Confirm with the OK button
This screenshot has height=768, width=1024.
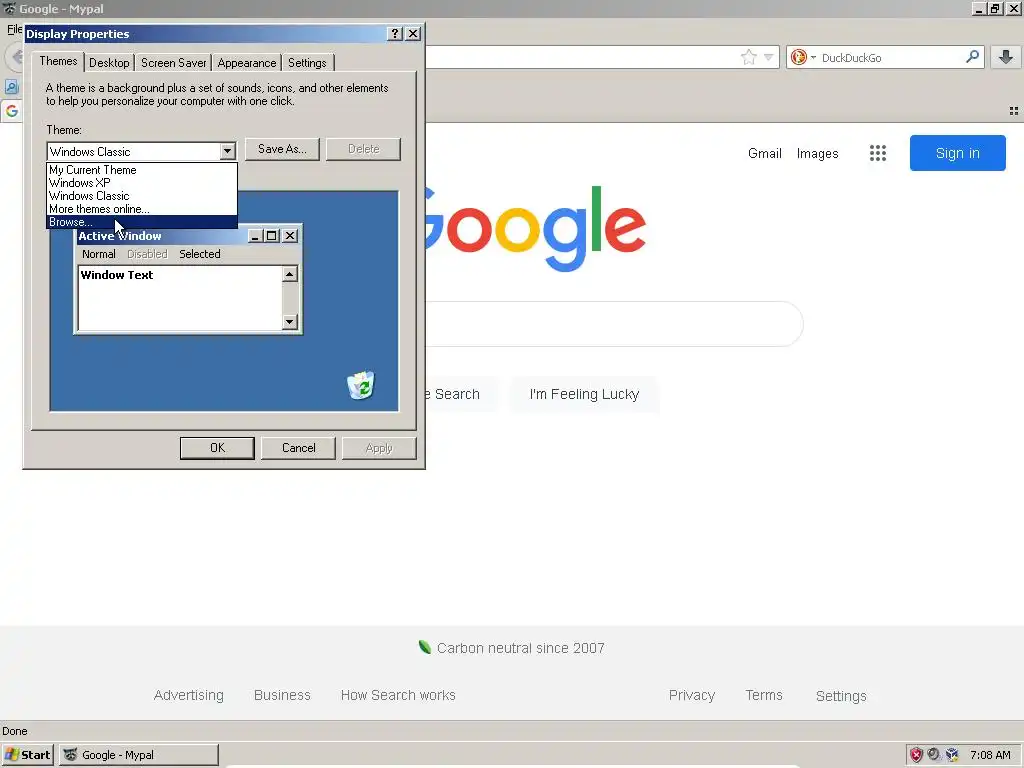pos(217,448)
